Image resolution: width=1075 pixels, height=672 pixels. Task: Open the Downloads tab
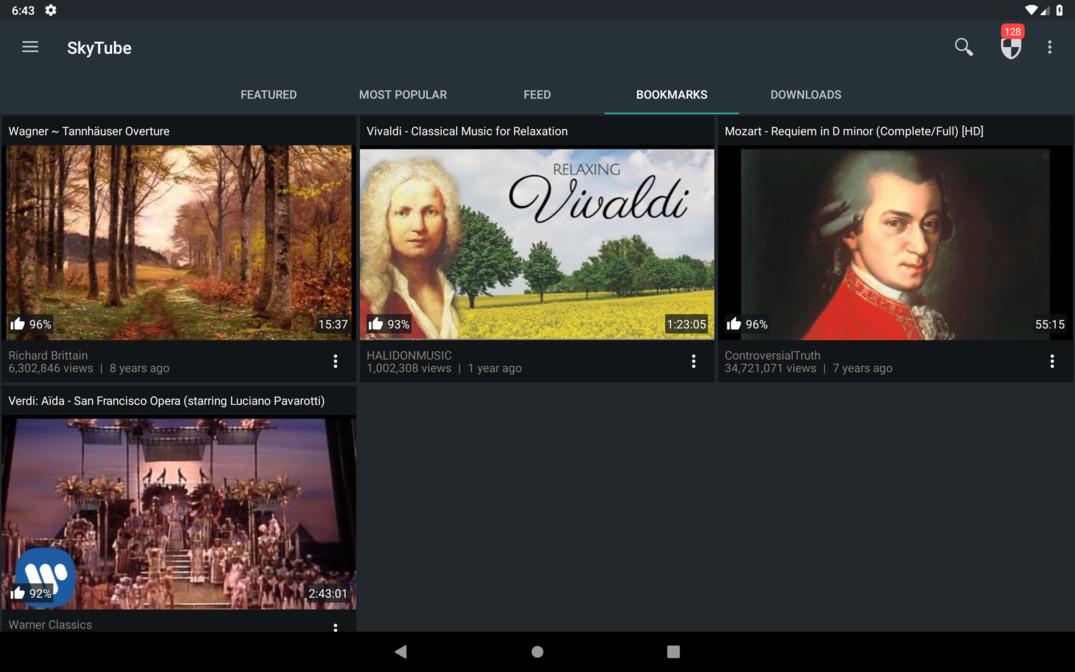tap(805, 95)
